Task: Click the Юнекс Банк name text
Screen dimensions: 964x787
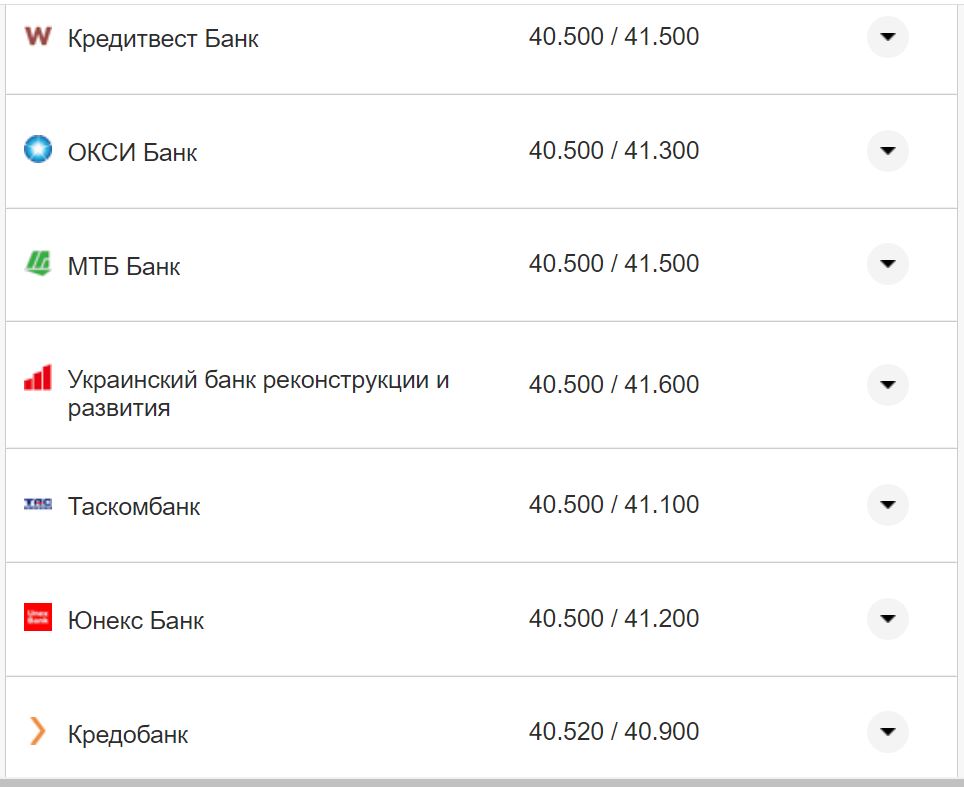Action: click(x=136, y=621)
